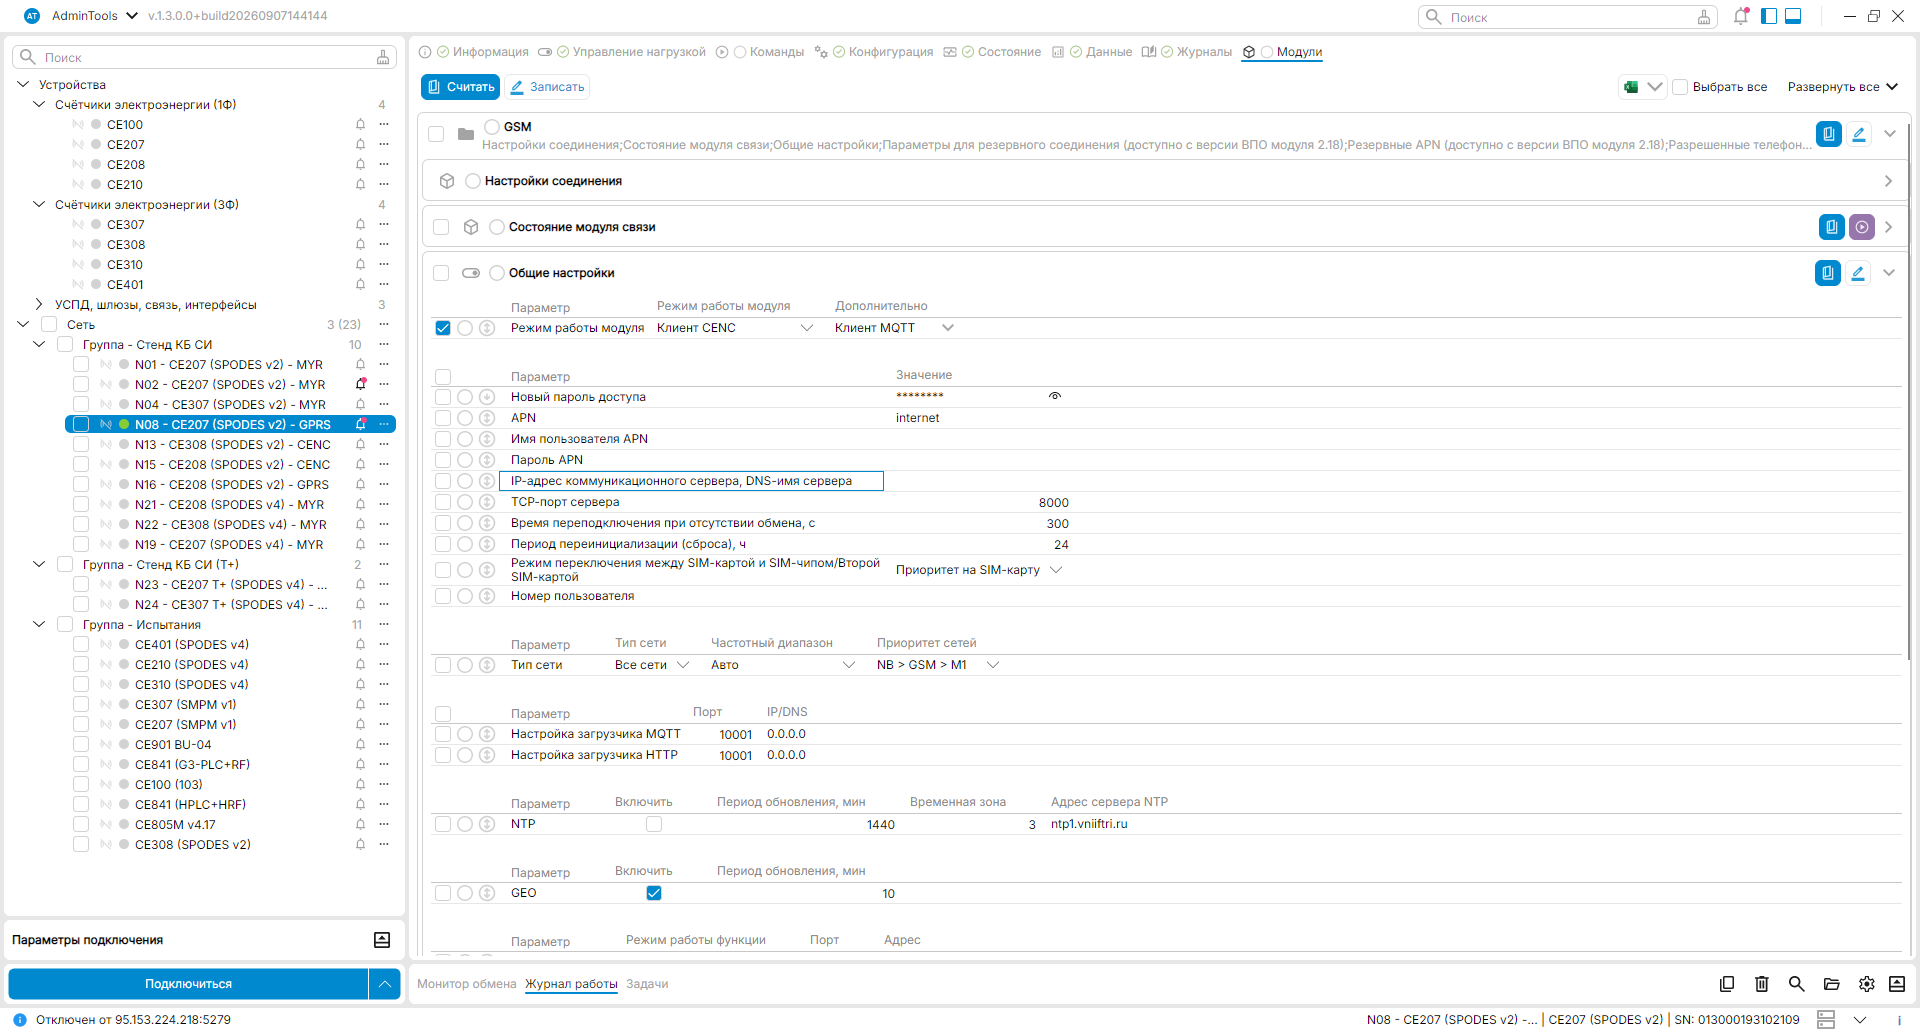Click the IP-адрес коммуникационного сервера field

coord(691,481)
